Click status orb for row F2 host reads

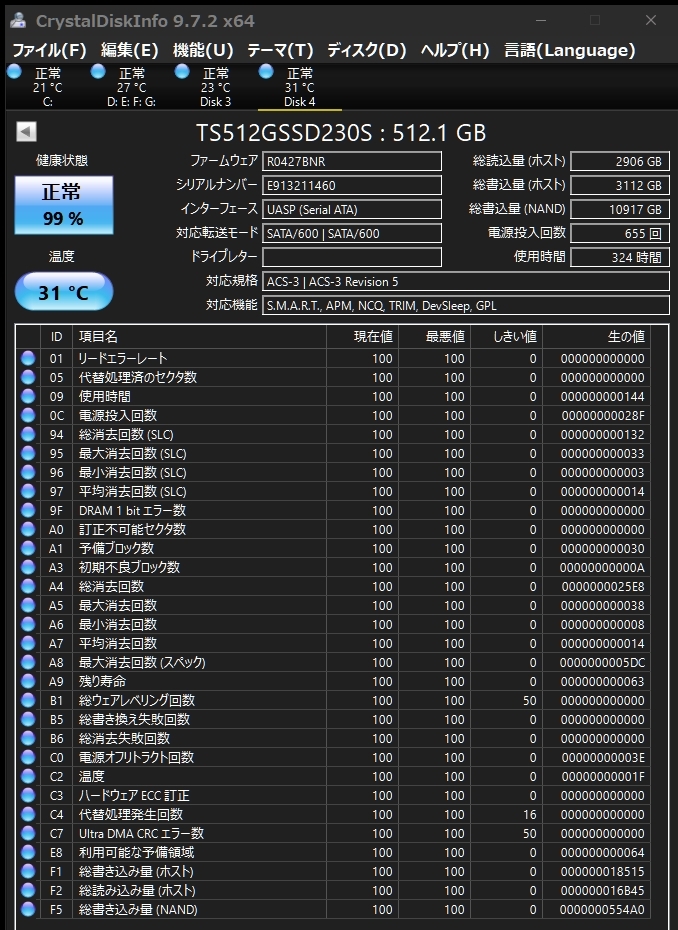28,890
